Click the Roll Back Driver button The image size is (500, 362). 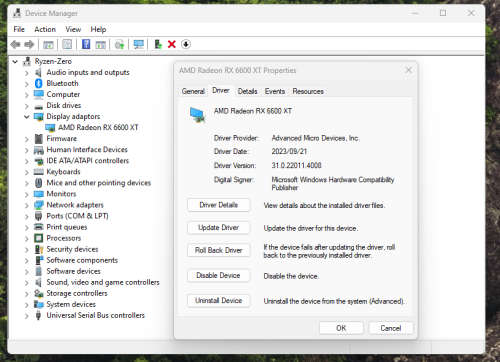click(218, 250)
